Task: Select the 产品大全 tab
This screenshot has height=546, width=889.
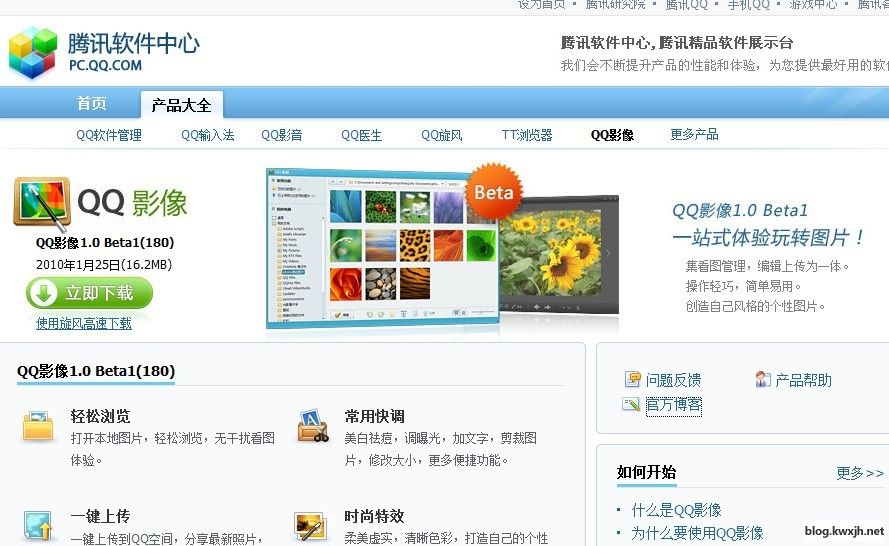Action: pyautogui.click(x=181, y=105)
